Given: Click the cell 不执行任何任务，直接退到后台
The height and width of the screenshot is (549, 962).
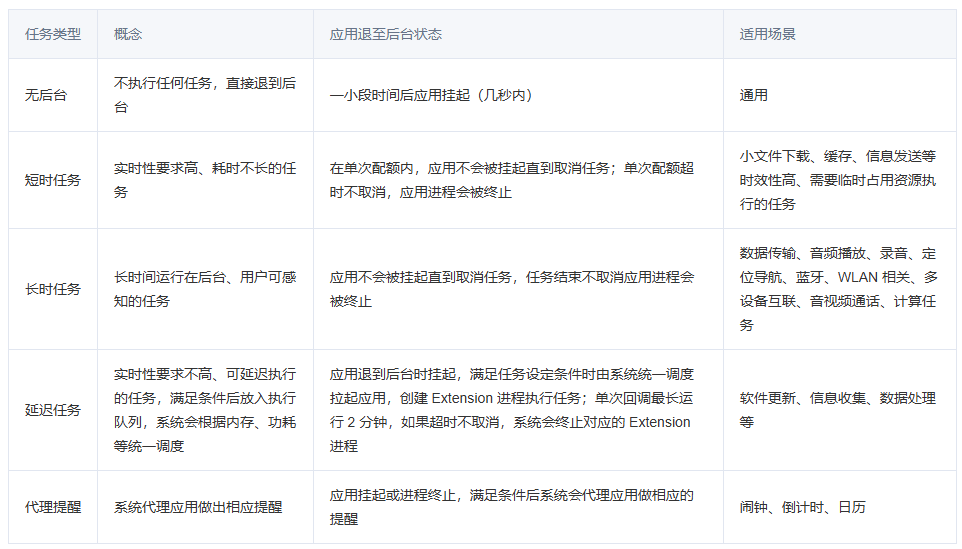Looking at the screenshot, I should click(x=206, y=95).
